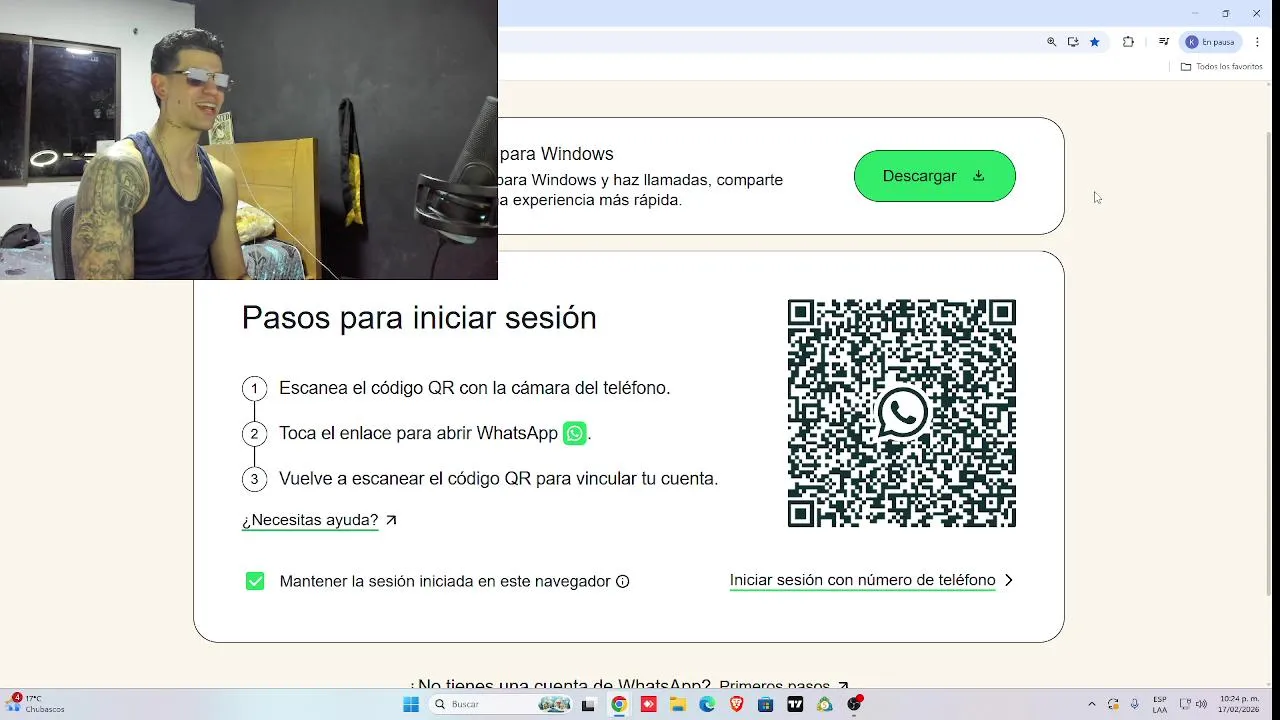Click text 'Vuelve a escanear el código QR'

tap(498, 479)
